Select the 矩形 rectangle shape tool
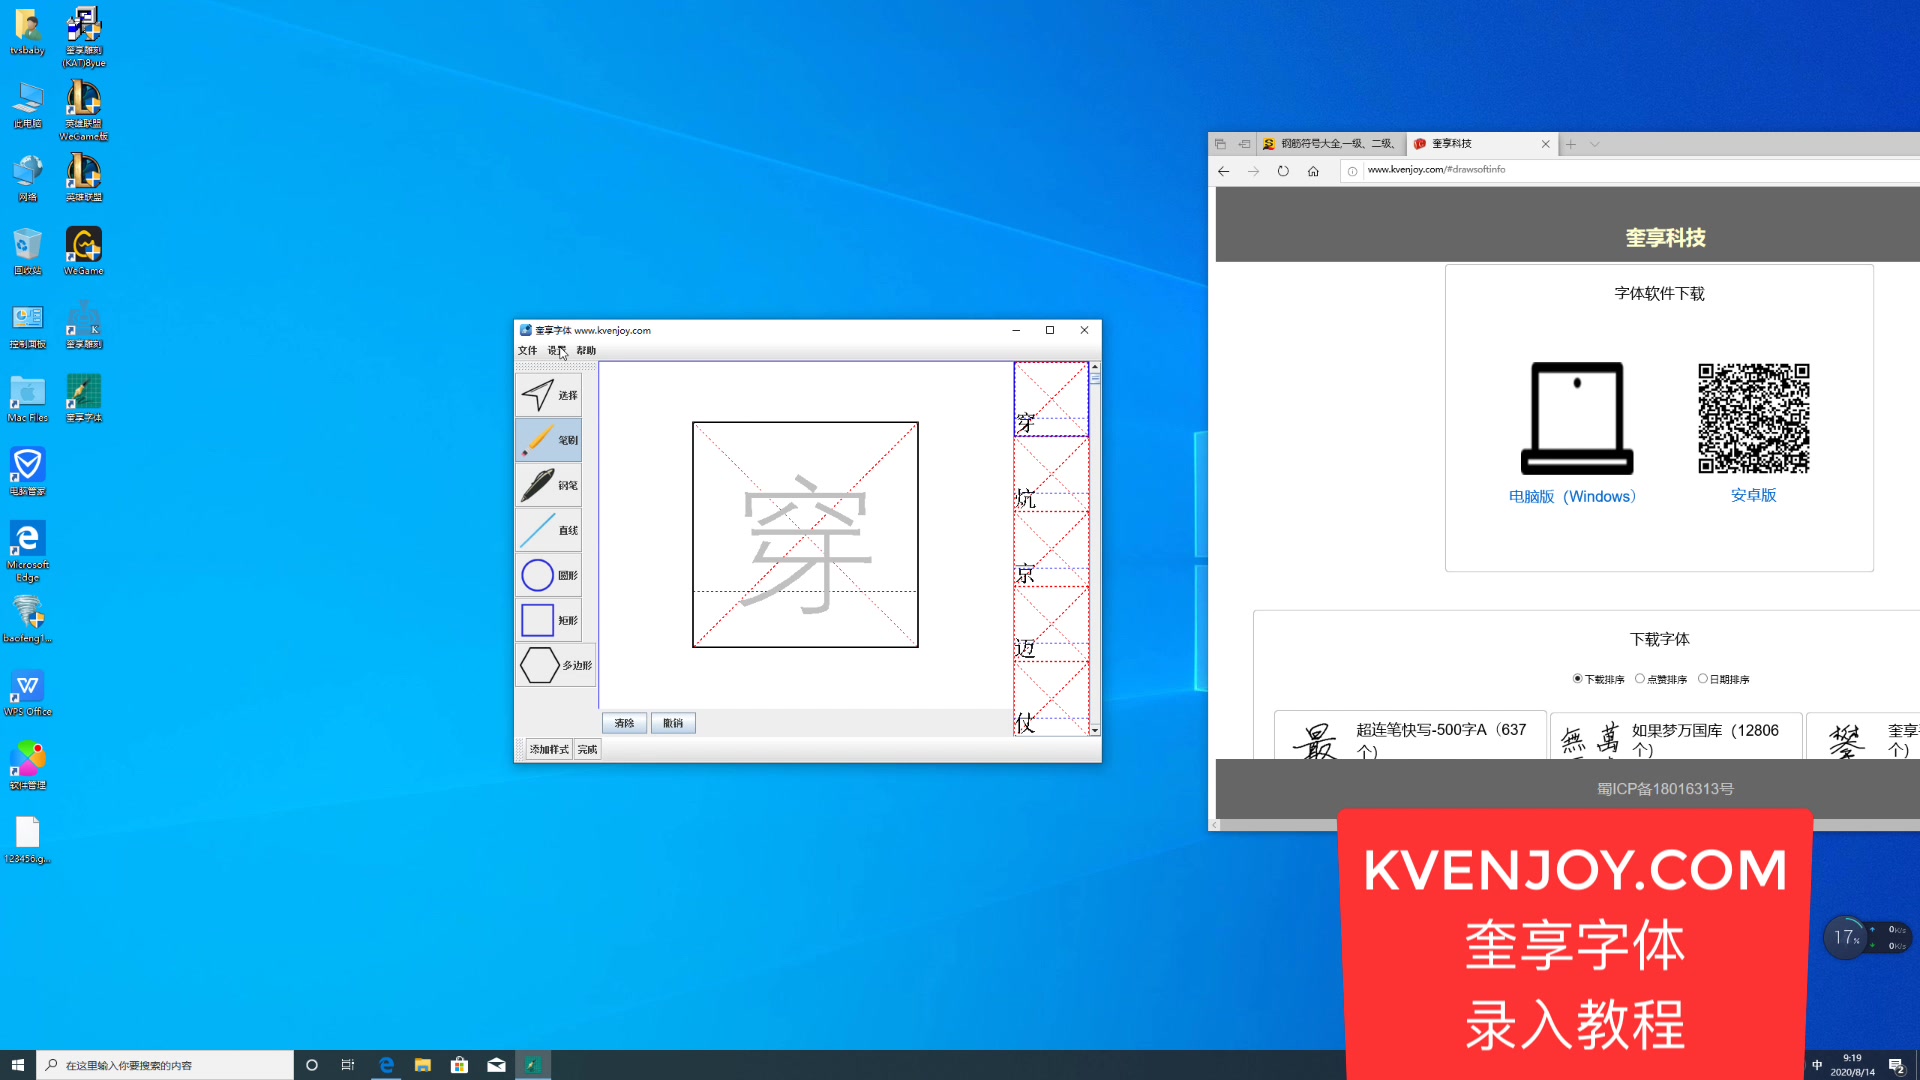 tap(548, 620)
